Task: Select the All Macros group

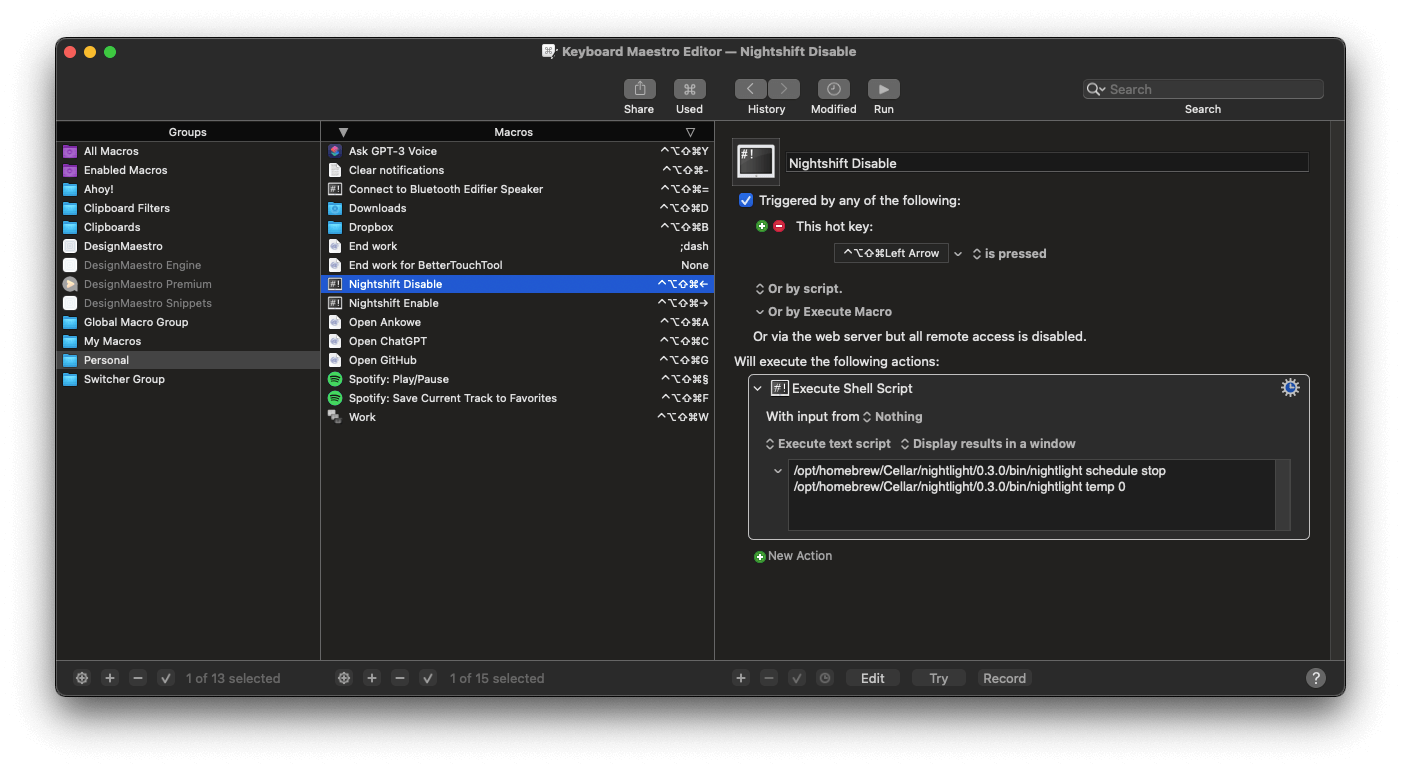Action: [188, 151]
